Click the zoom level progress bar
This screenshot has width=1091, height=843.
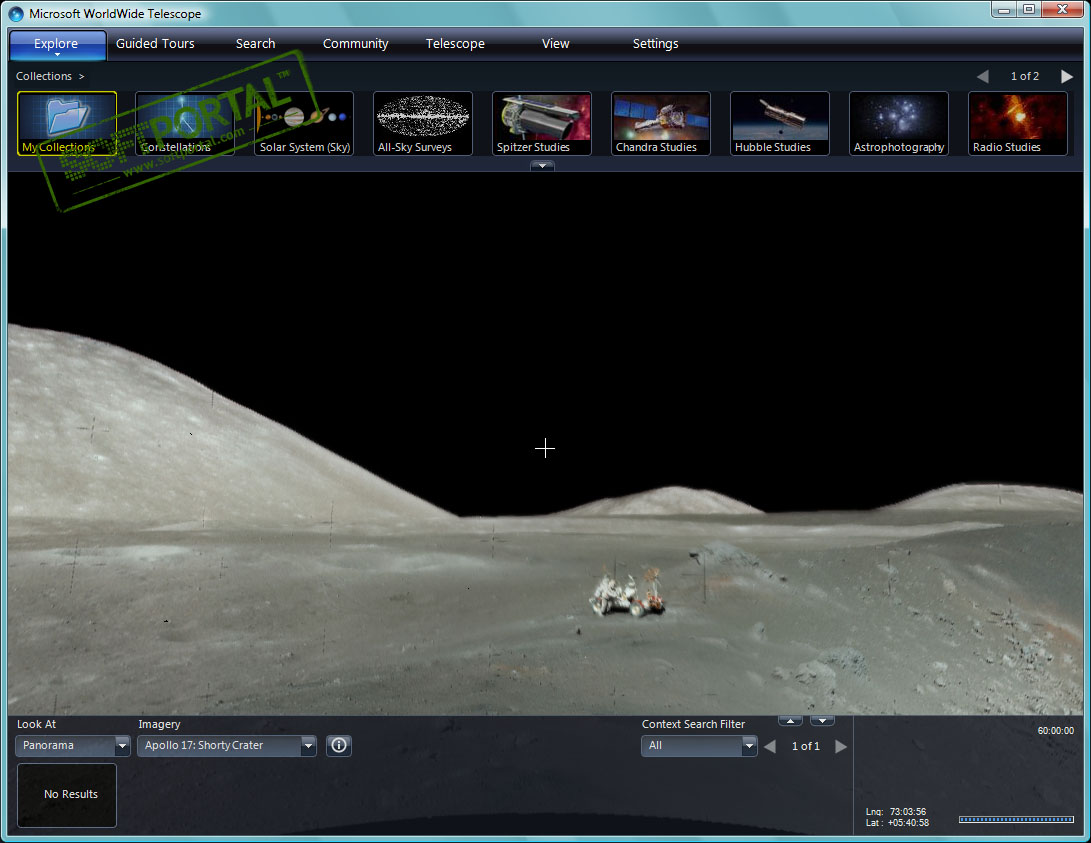[x=1016, y=819]
